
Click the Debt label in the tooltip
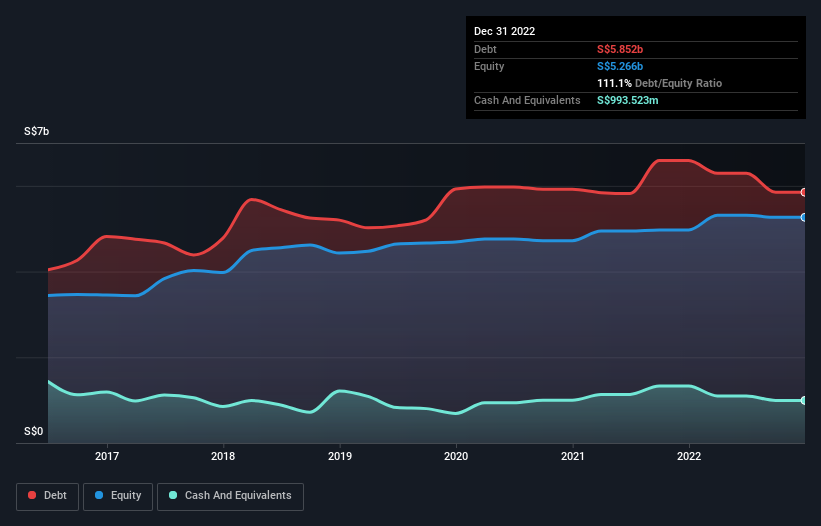485,49
